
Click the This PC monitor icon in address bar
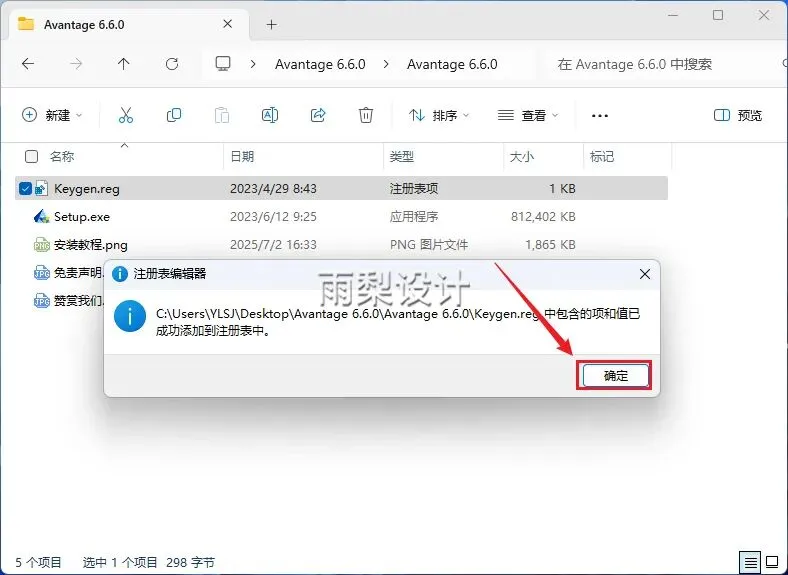pyautogui.click(x=223, y=64)
